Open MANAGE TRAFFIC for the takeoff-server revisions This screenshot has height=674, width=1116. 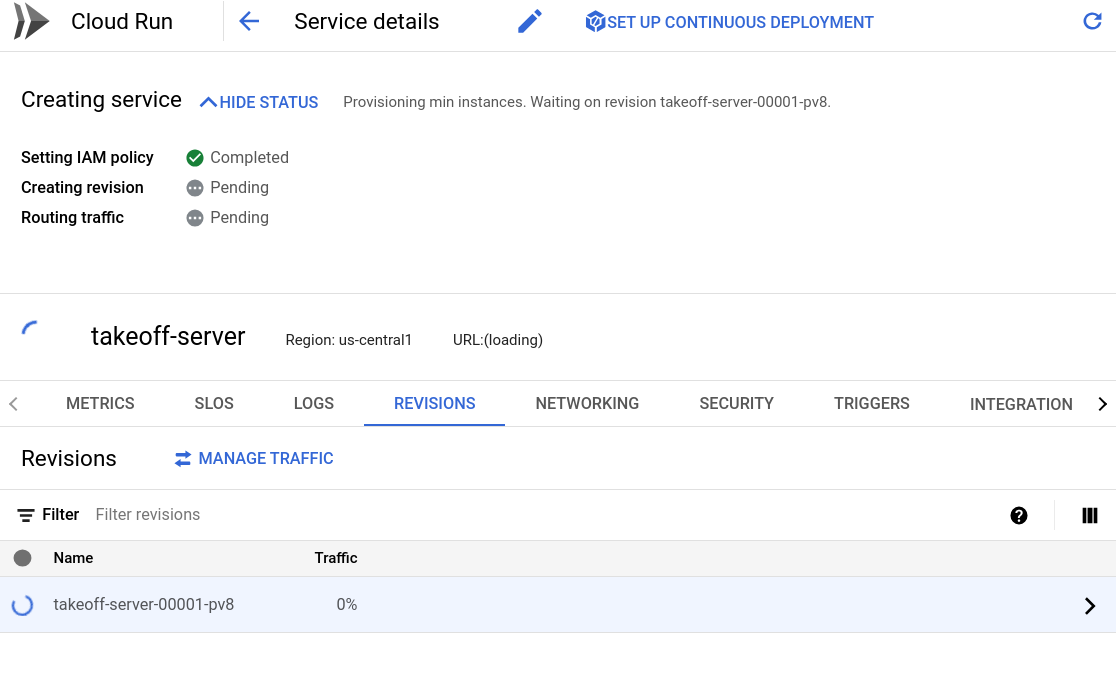click(265, 458)
